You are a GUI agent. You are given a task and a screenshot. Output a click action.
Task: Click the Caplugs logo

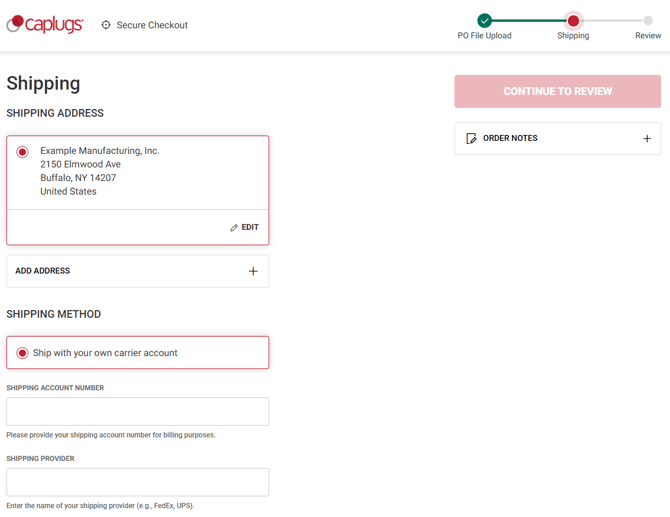click(44, 24)
